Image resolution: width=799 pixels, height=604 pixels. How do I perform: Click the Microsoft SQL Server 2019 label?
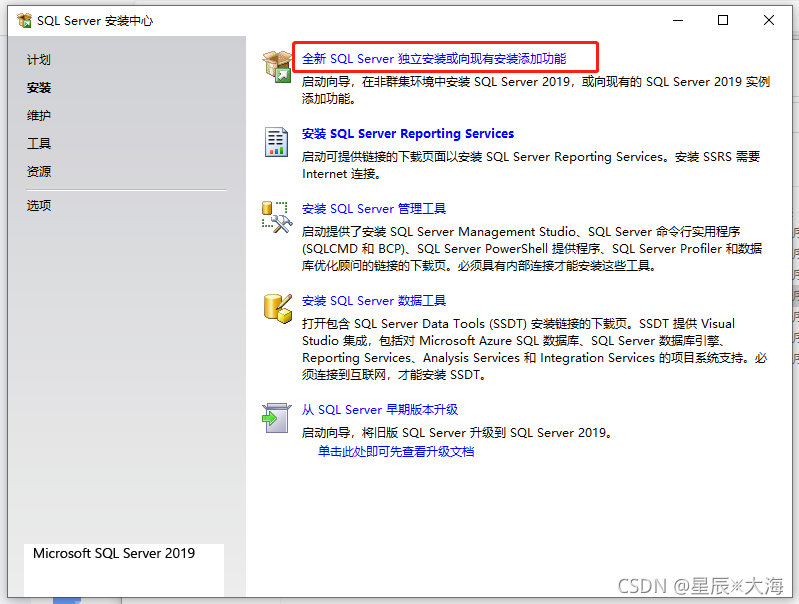click(x=114, y=553)
